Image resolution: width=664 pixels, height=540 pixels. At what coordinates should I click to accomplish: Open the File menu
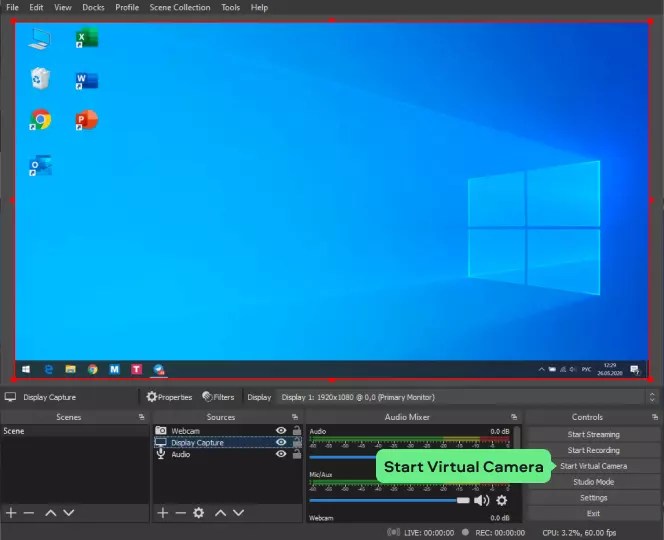[12, 7]
